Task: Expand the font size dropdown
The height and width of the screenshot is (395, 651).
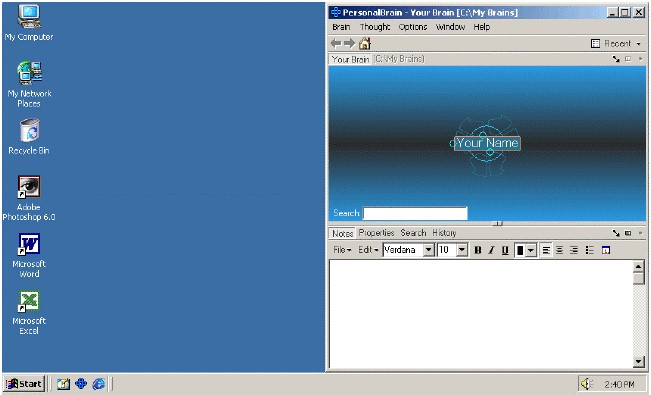Action: coord(462,250)
